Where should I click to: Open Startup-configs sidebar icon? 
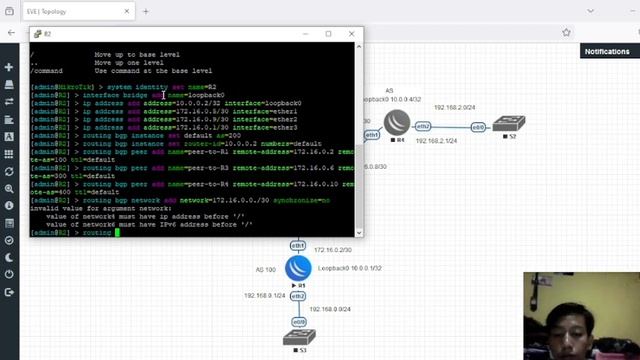tap(9, 119)
